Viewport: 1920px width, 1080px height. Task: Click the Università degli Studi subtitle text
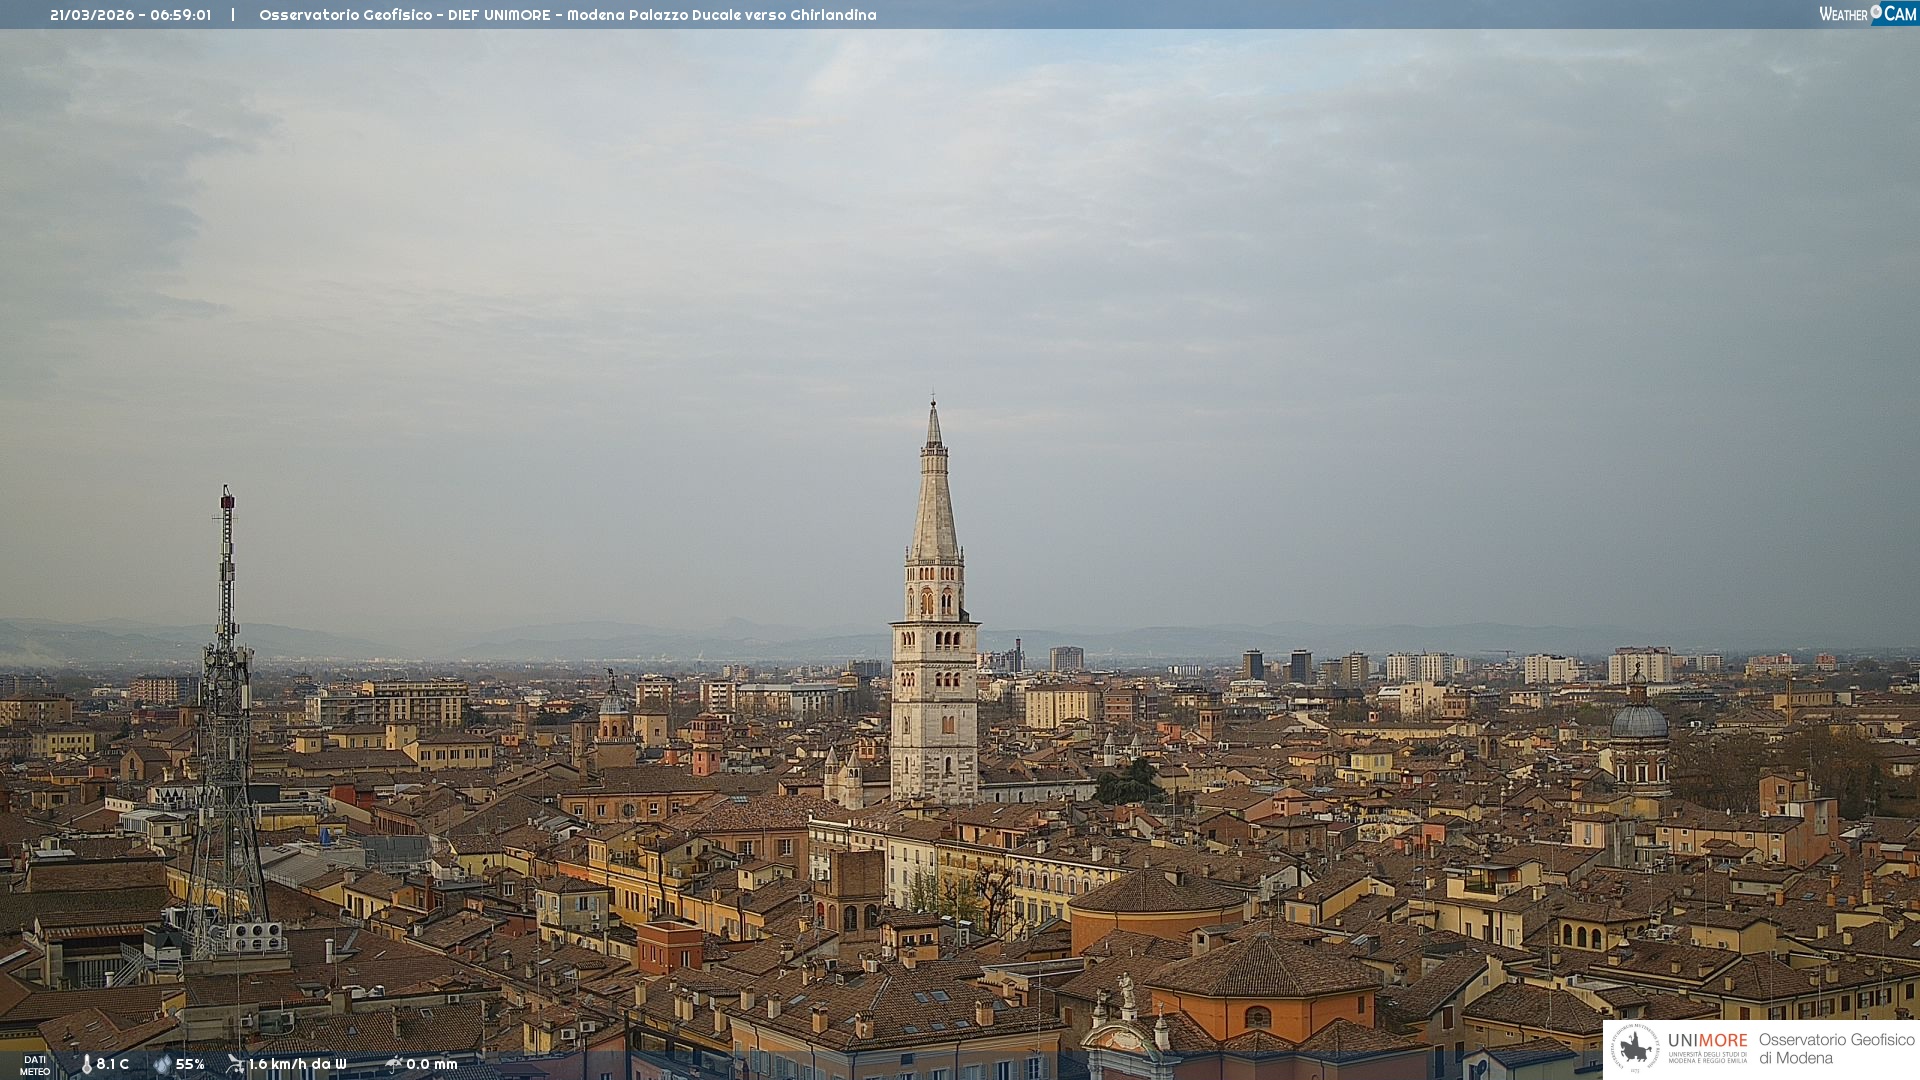click(1707, 1057)
